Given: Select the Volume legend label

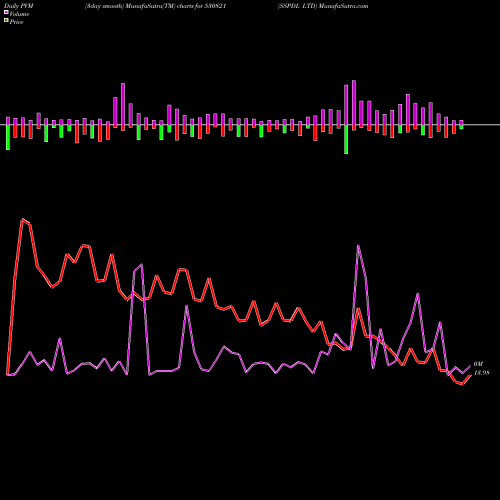Looking at the screenshot, I should point(19,14).
